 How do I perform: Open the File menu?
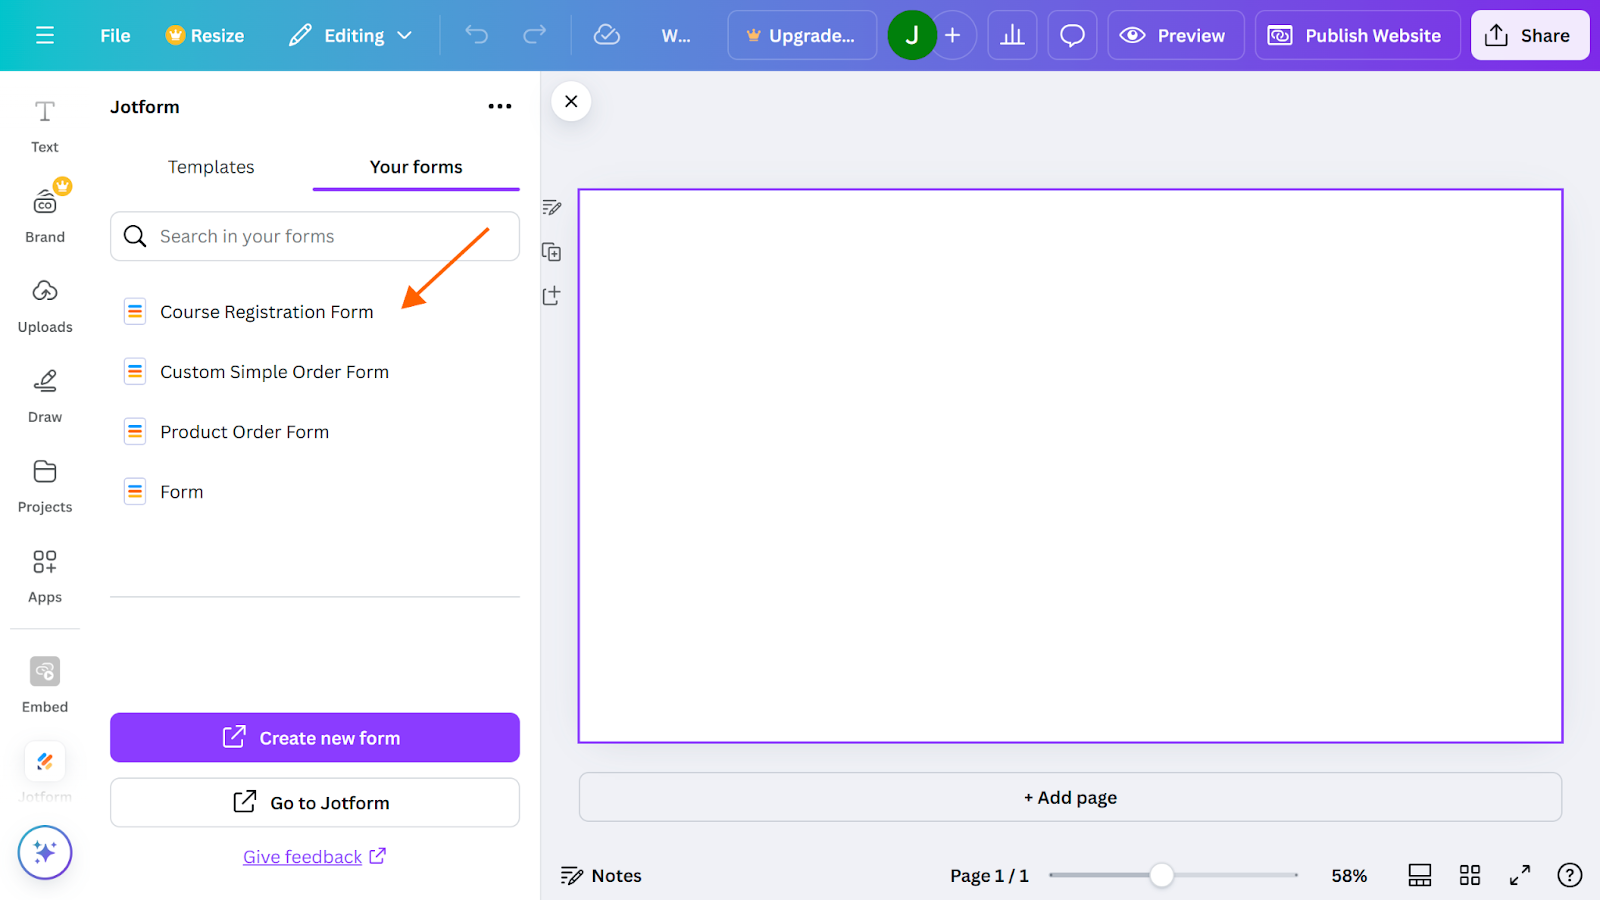click(115, 36)
